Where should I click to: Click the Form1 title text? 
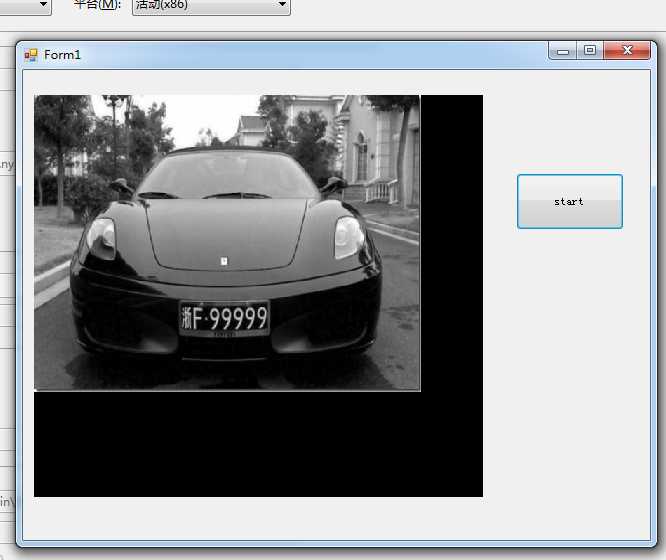(62, 55)
